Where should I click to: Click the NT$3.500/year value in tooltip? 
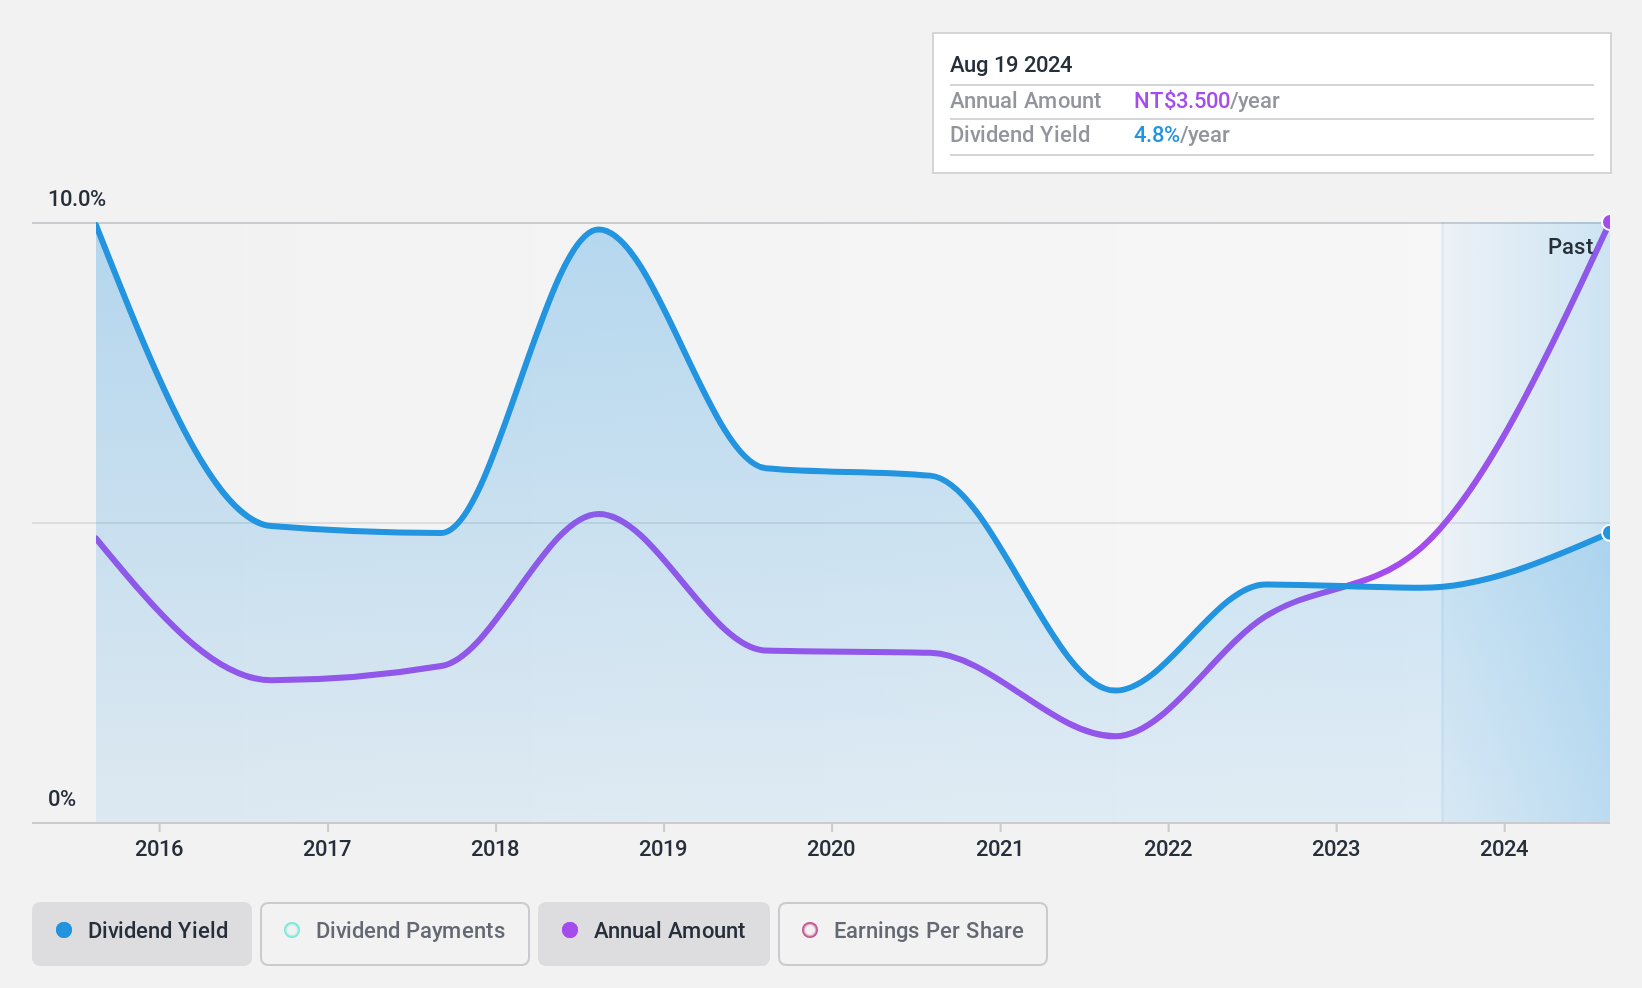[1206, 101]
